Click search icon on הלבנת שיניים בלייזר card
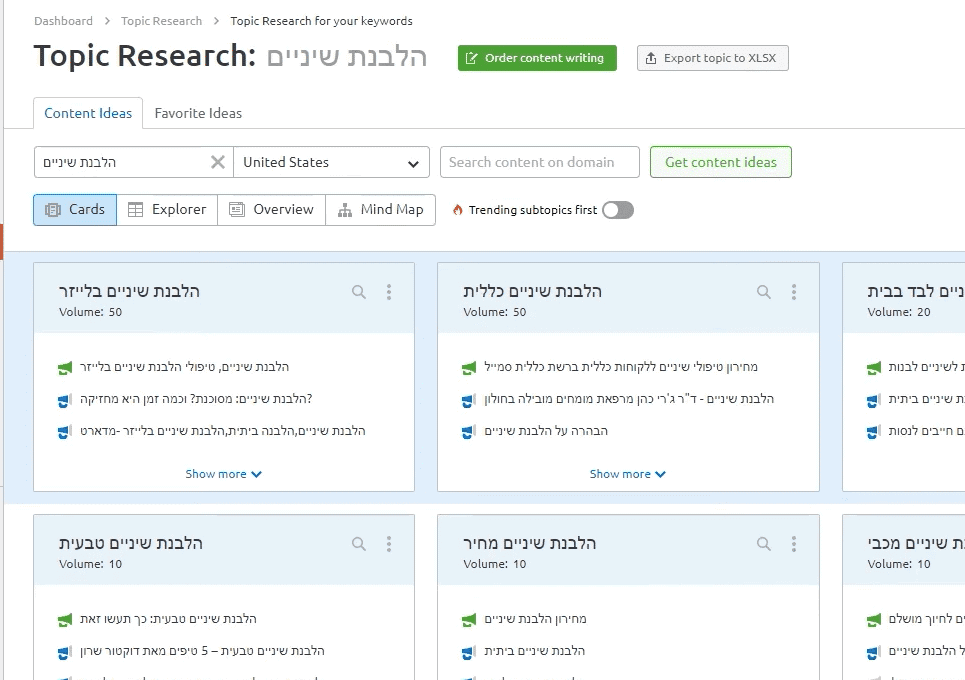The width and height of the screenshot is (965, 680). click(x=359, y=292)
